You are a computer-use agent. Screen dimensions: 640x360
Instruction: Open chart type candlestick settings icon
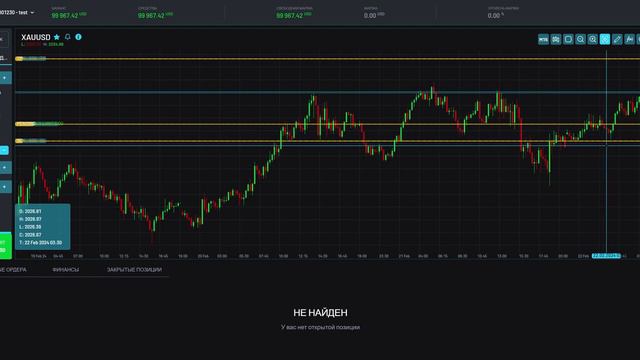click(556, 39)
